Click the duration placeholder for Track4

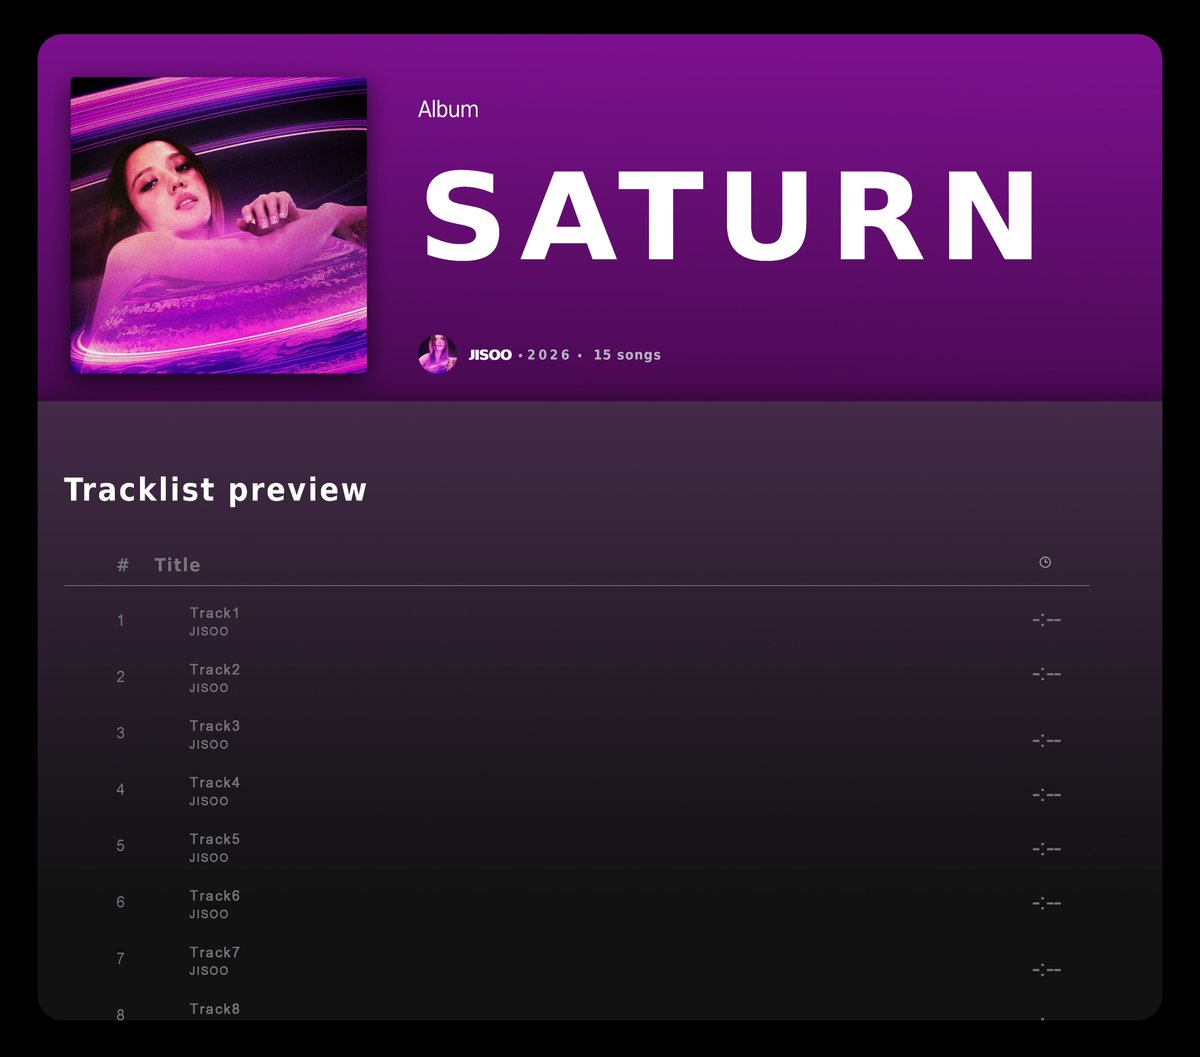point(1046,795)
